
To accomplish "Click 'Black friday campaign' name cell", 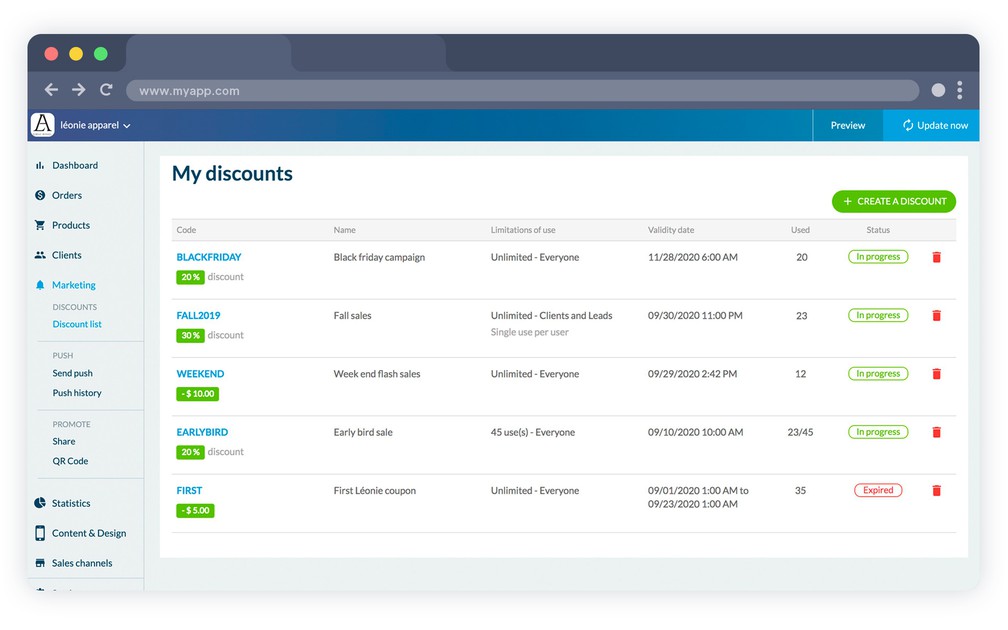I will [379, 257].
